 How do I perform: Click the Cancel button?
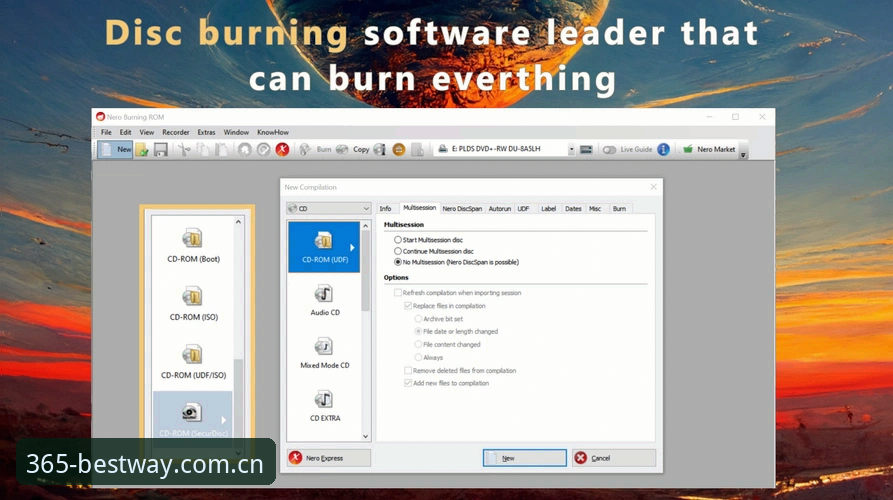[614, 458]
